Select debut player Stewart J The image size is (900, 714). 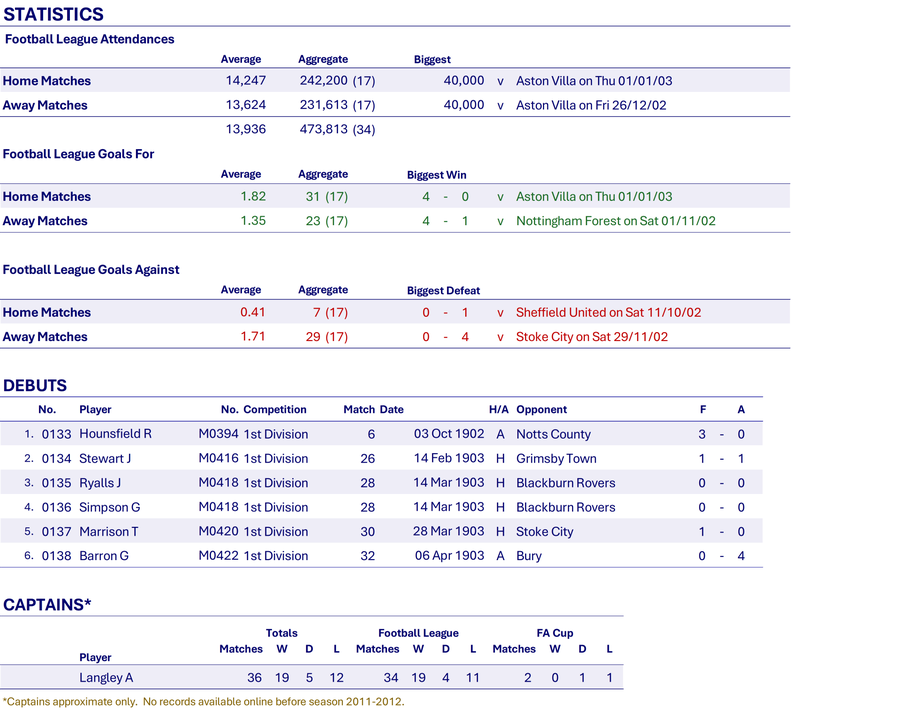coord(105,459)
